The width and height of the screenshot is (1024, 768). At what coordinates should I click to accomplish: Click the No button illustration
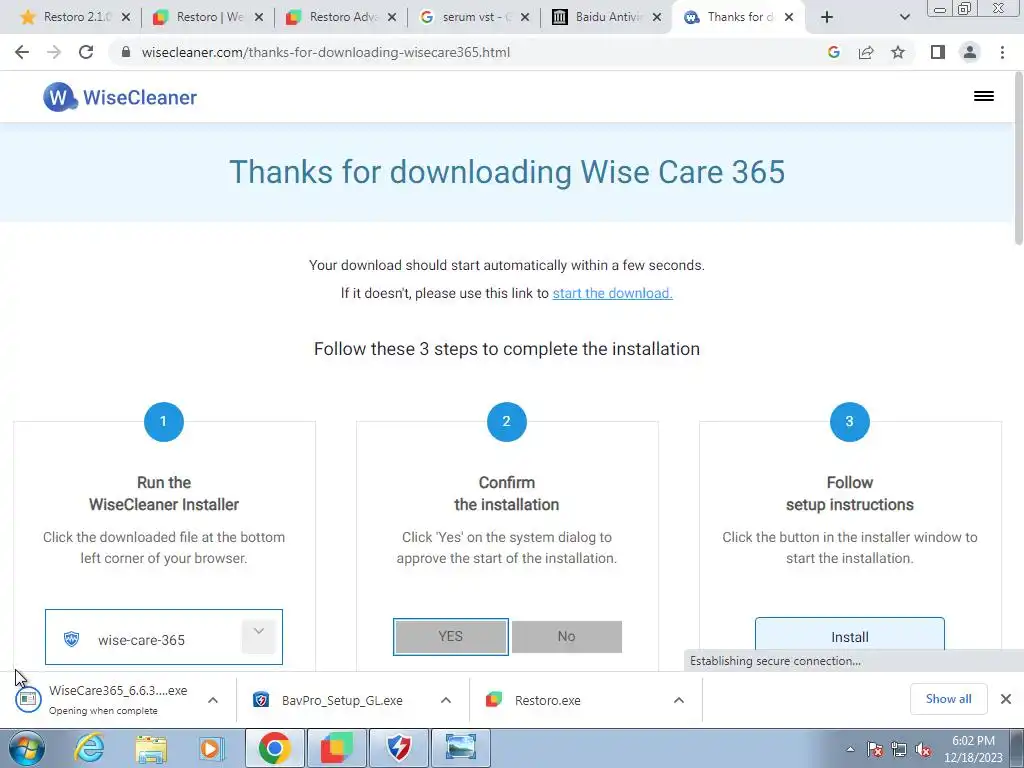tap(567, 637)
